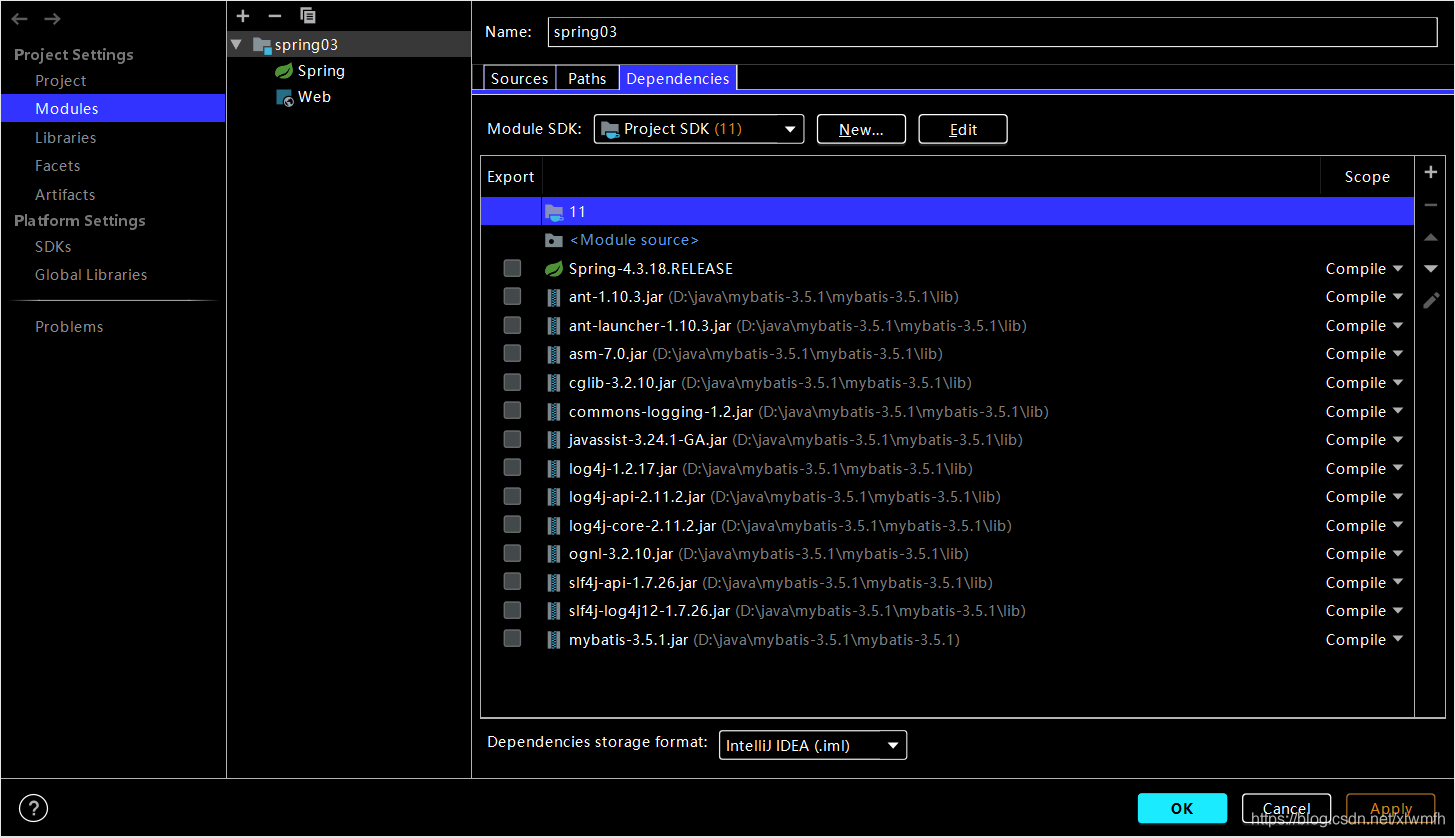1455x838 pixels.
Task: Select the <Module source> row
Action: [x=947, y=240]
